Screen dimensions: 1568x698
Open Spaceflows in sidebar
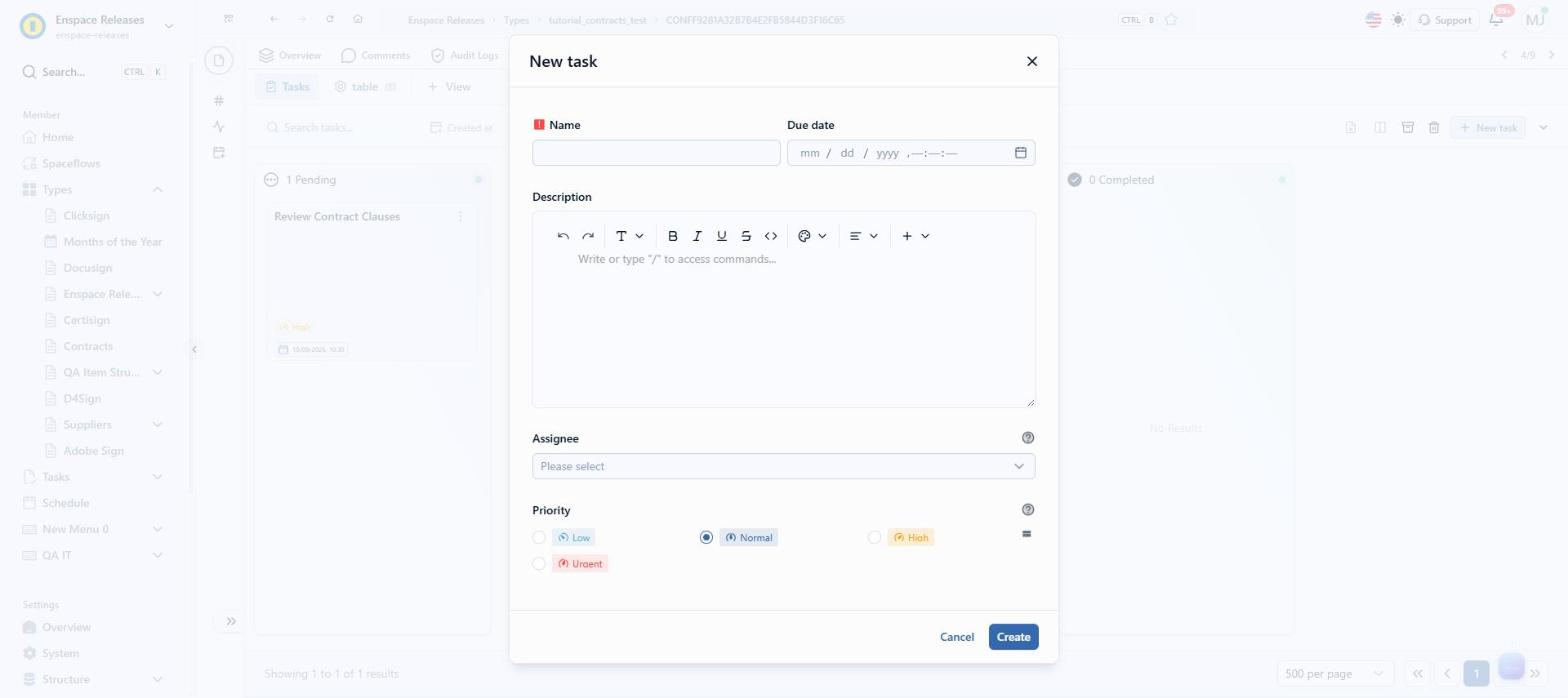[71, 163]
